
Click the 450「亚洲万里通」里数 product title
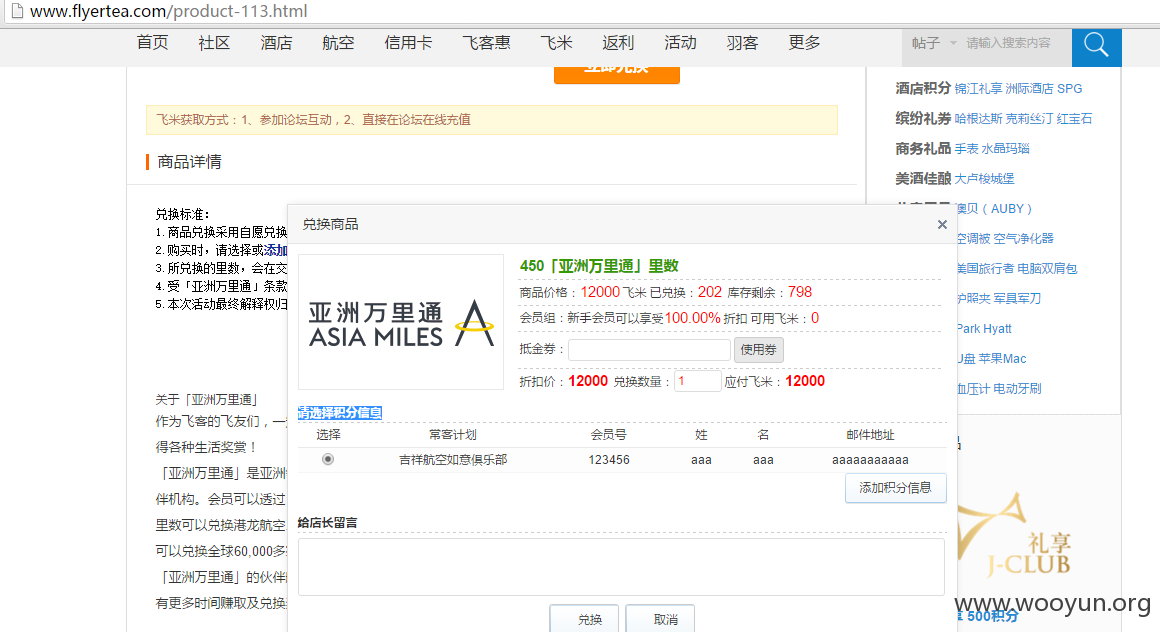[598, 266]
